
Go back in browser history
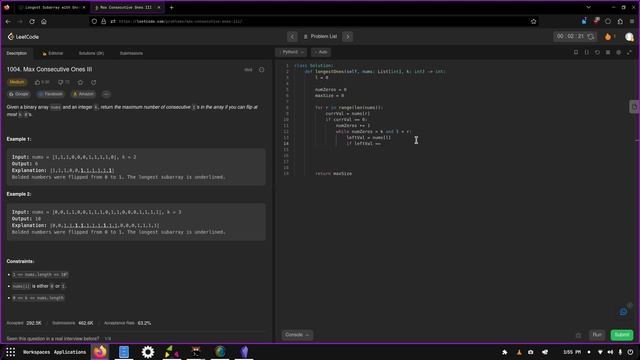(8, 21)
